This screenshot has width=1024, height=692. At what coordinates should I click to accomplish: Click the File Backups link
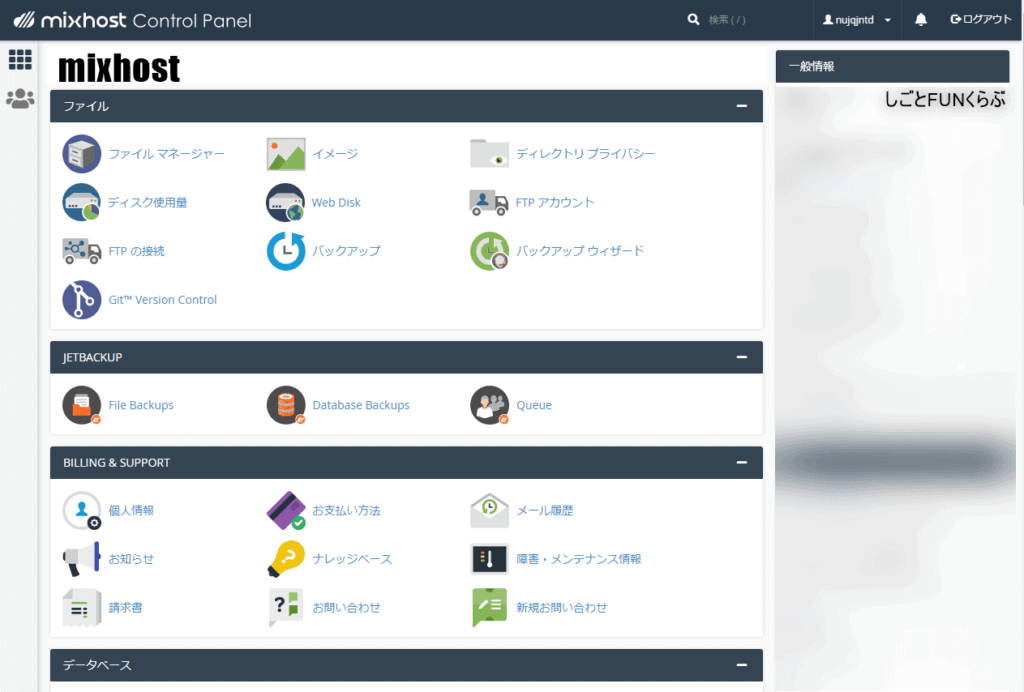[141, 405]
